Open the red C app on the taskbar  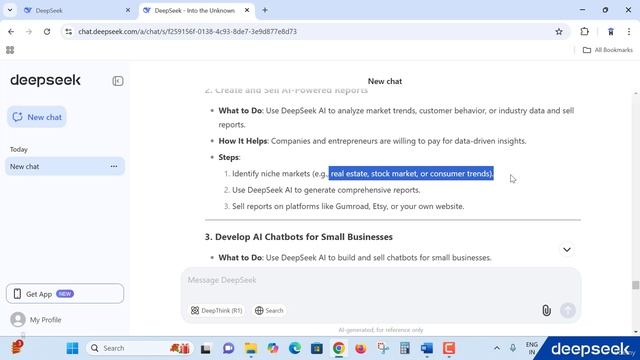pyautogui.click(x=449, y=348)
